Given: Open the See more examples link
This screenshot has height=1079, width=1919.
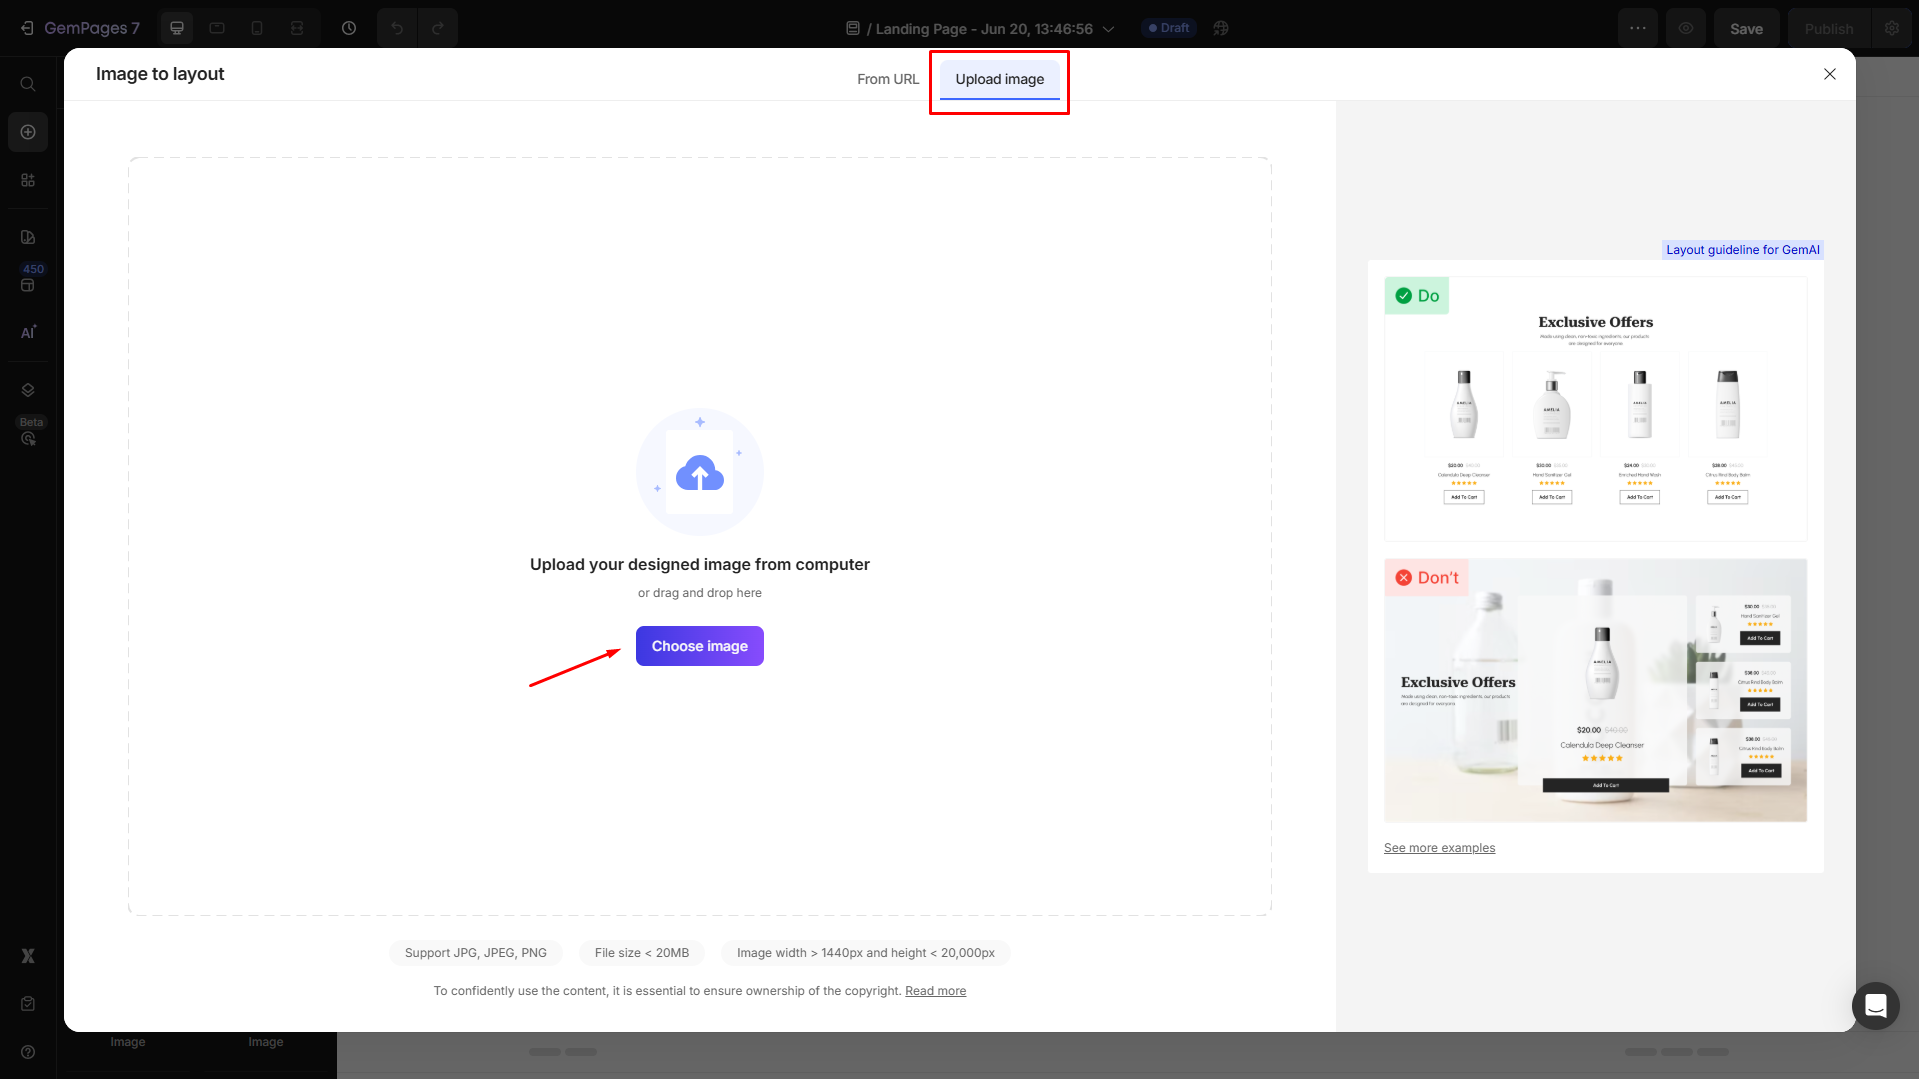Looking at the screenshot, I should click(x=1439, y=848).
